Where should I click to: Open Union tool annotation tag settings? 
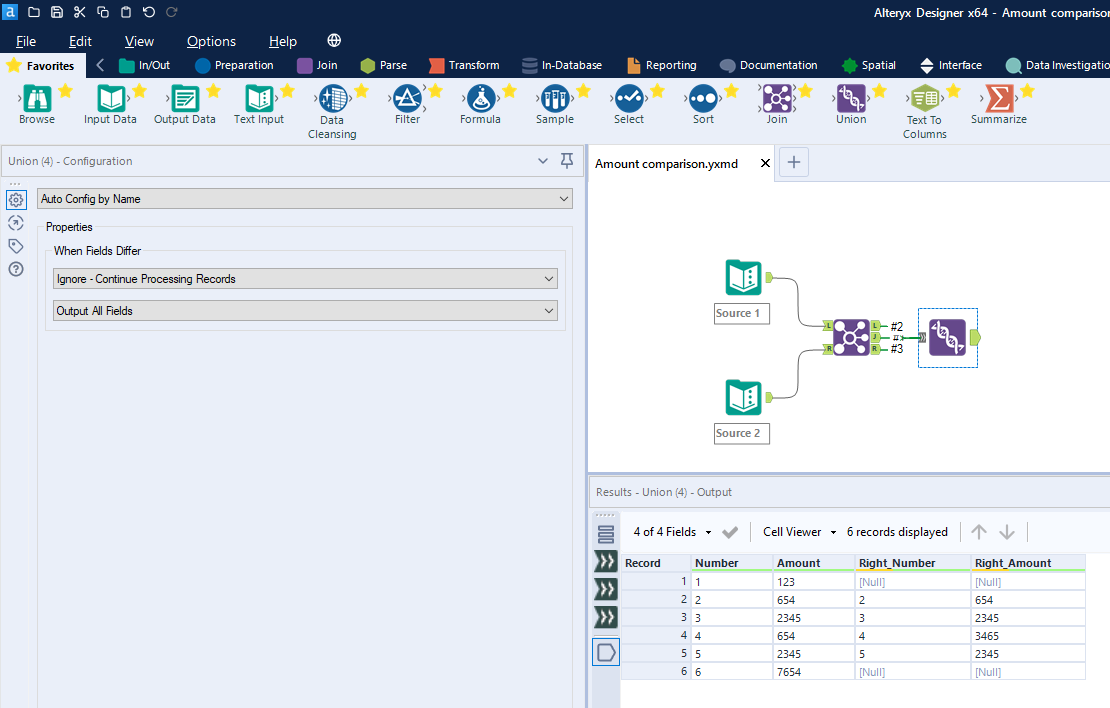tap(15, 245)
